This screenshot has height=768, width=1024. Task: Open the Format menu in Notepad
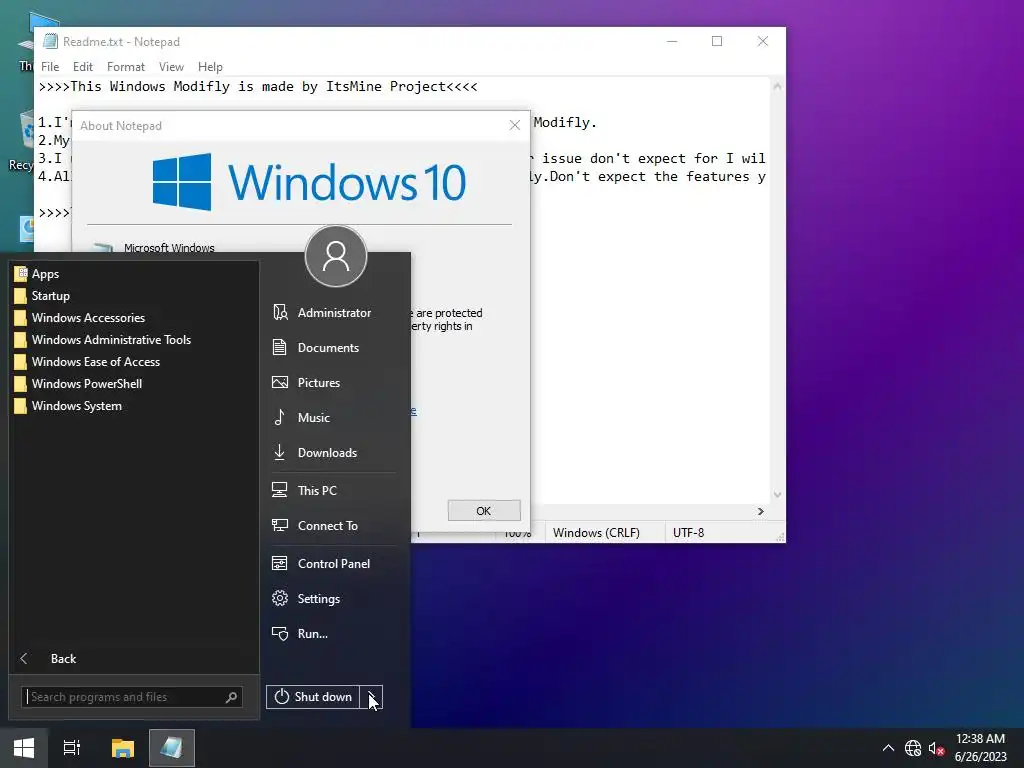[126, 67]
